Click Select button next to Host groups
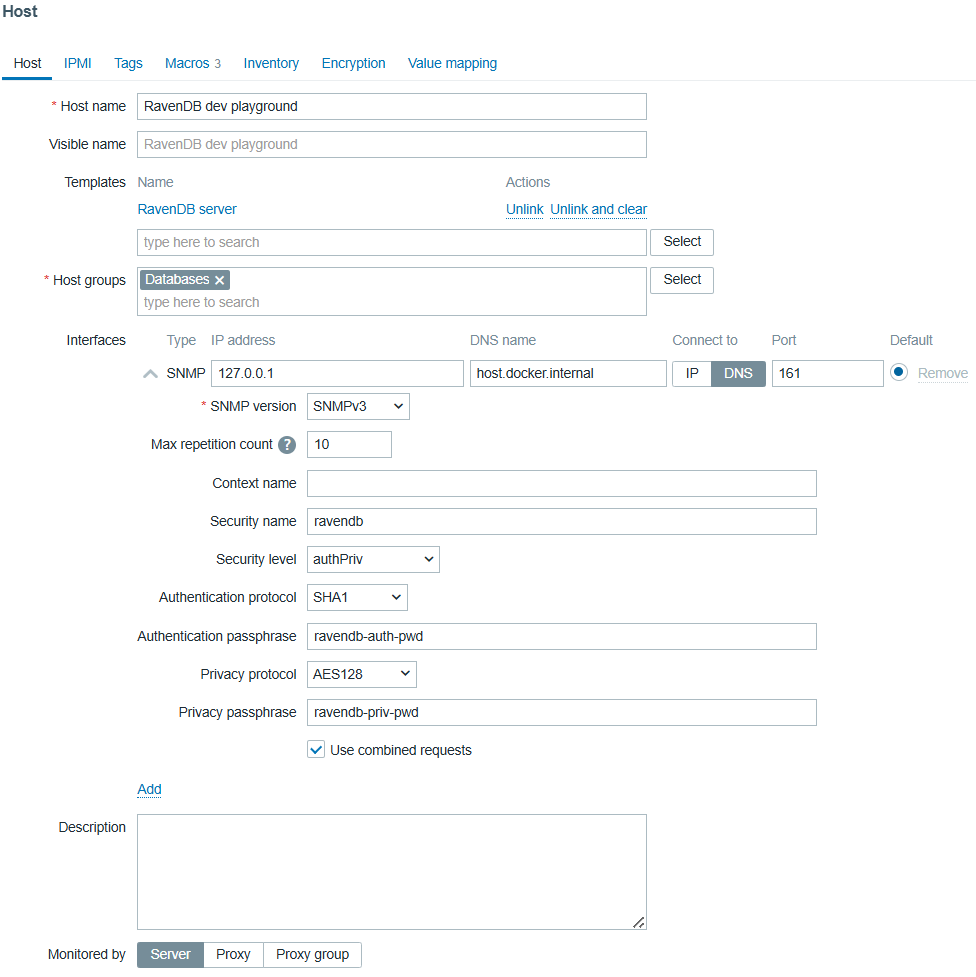 682,280
